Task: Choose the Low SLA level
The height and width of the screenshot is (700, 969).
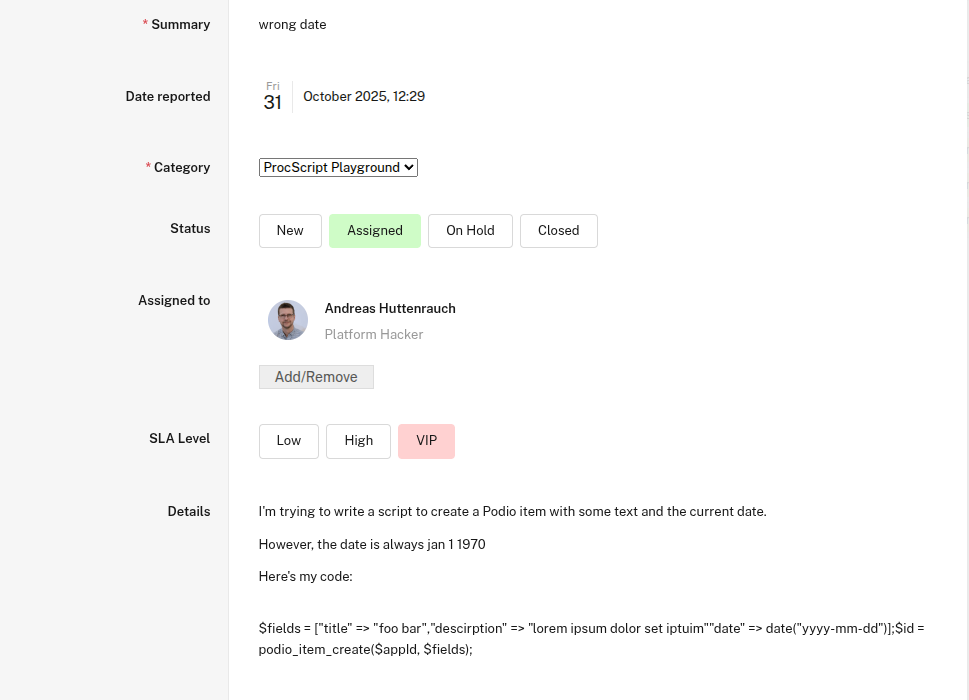Action: [288, 441]
